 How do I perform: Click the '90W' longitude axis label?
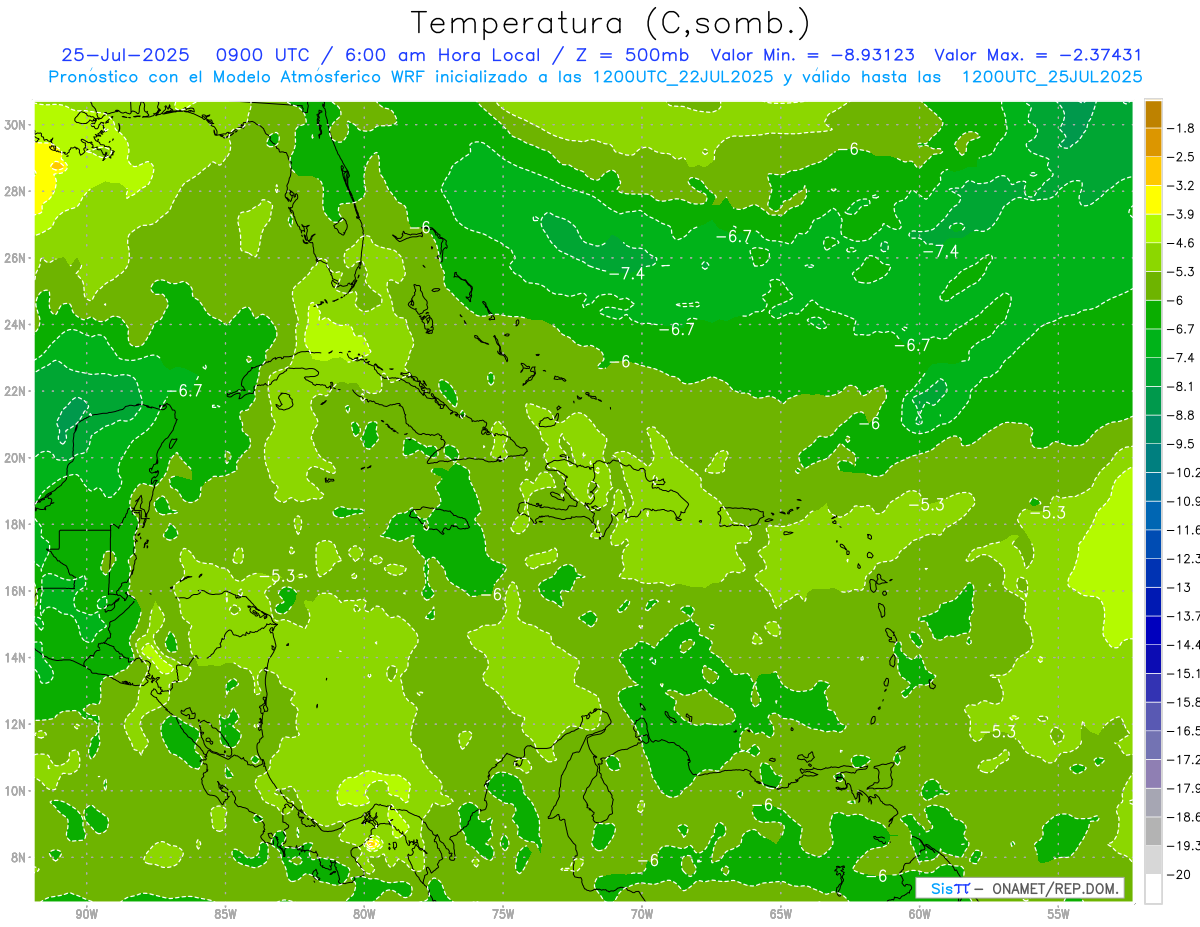coord(87,914)
